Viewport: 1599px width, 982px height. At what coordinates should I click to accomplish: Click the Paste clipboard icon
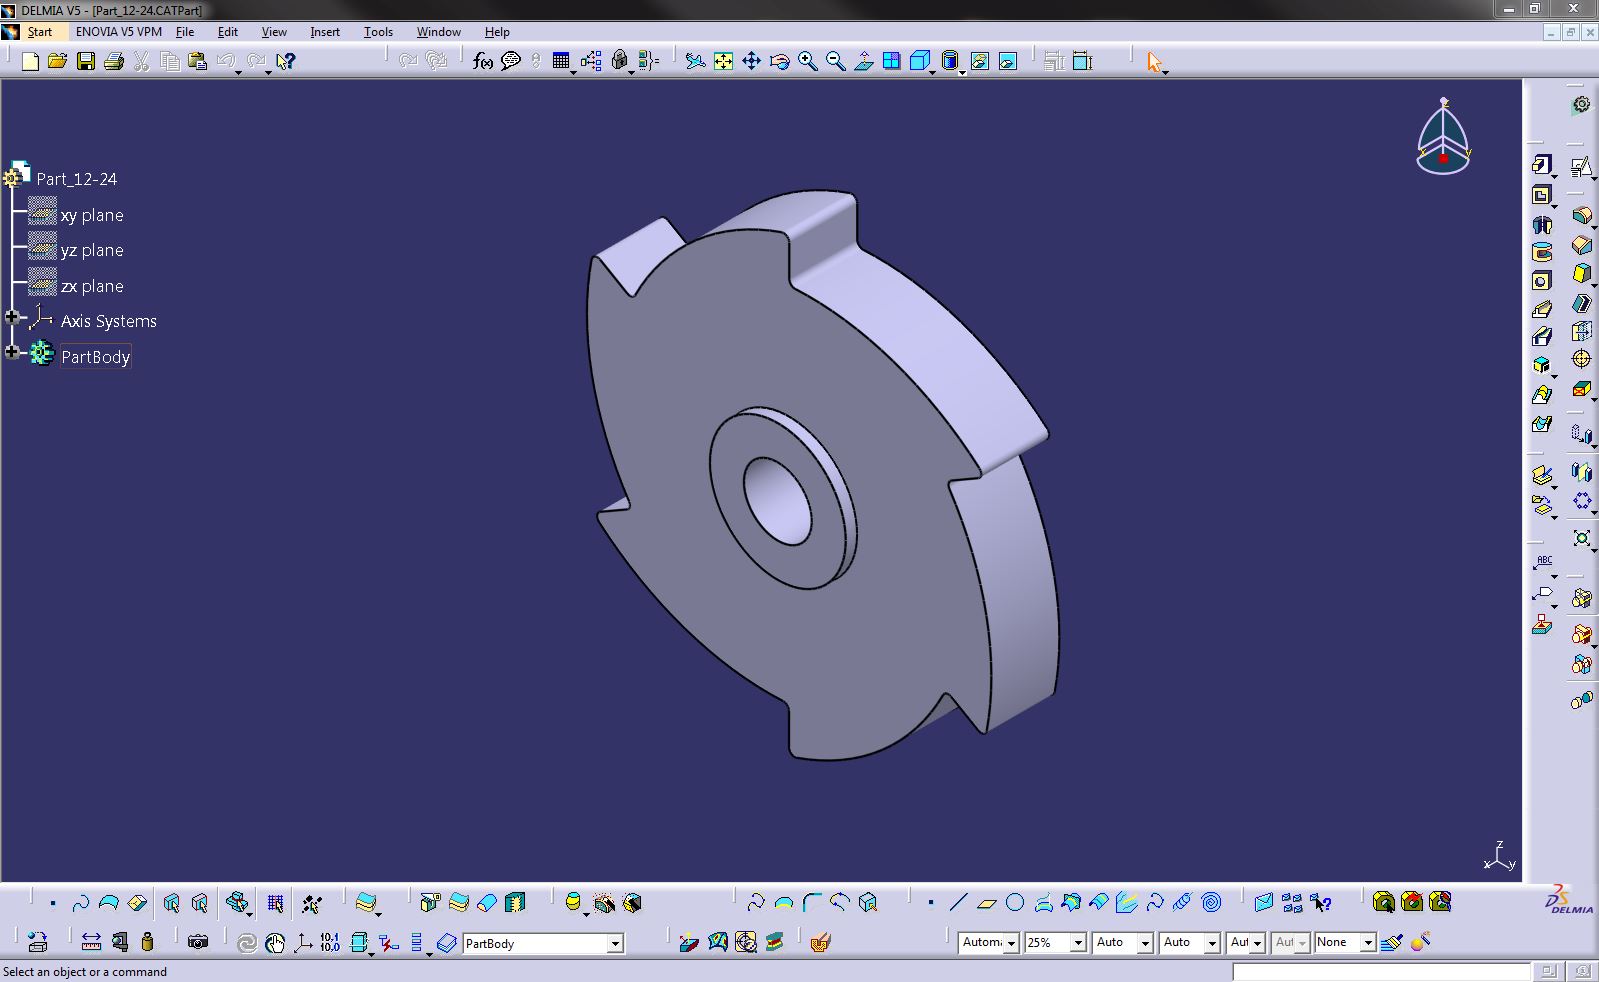198,62
